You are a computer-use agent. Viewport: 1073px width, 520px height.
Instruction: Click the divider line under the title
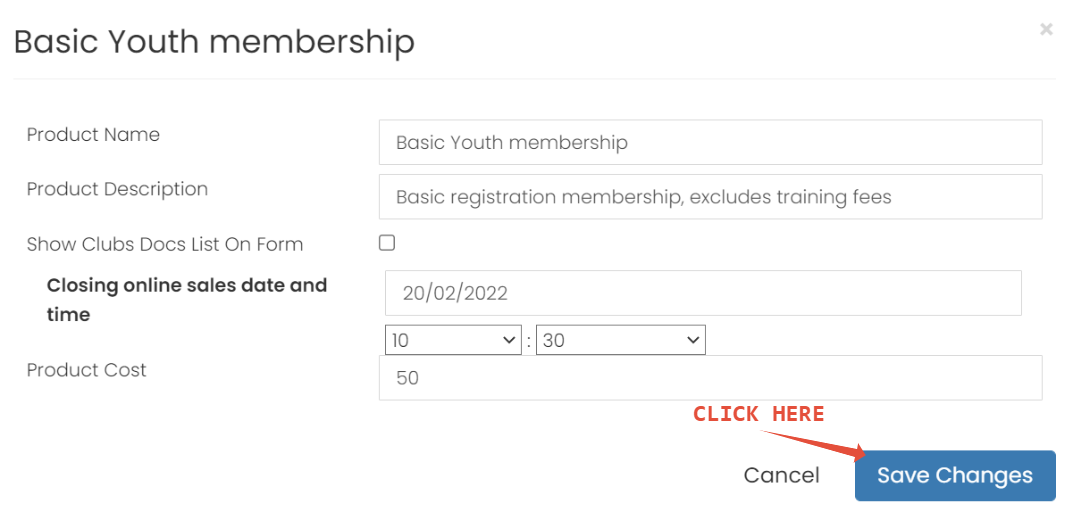click(x=534, y=79)
